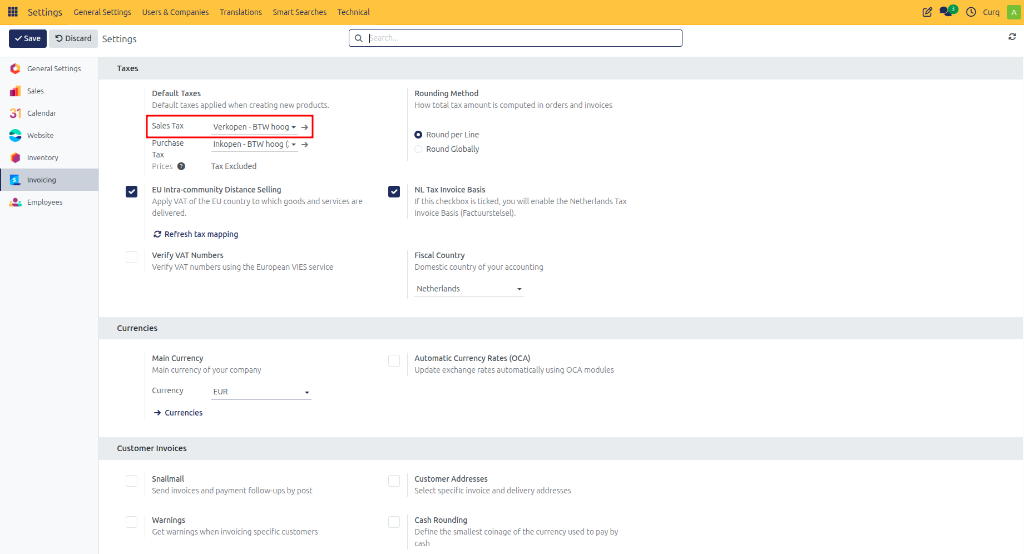The width and height of the screenshot is (1024, 554).
Task: Discard the changes
Action: tap(73, 39)
